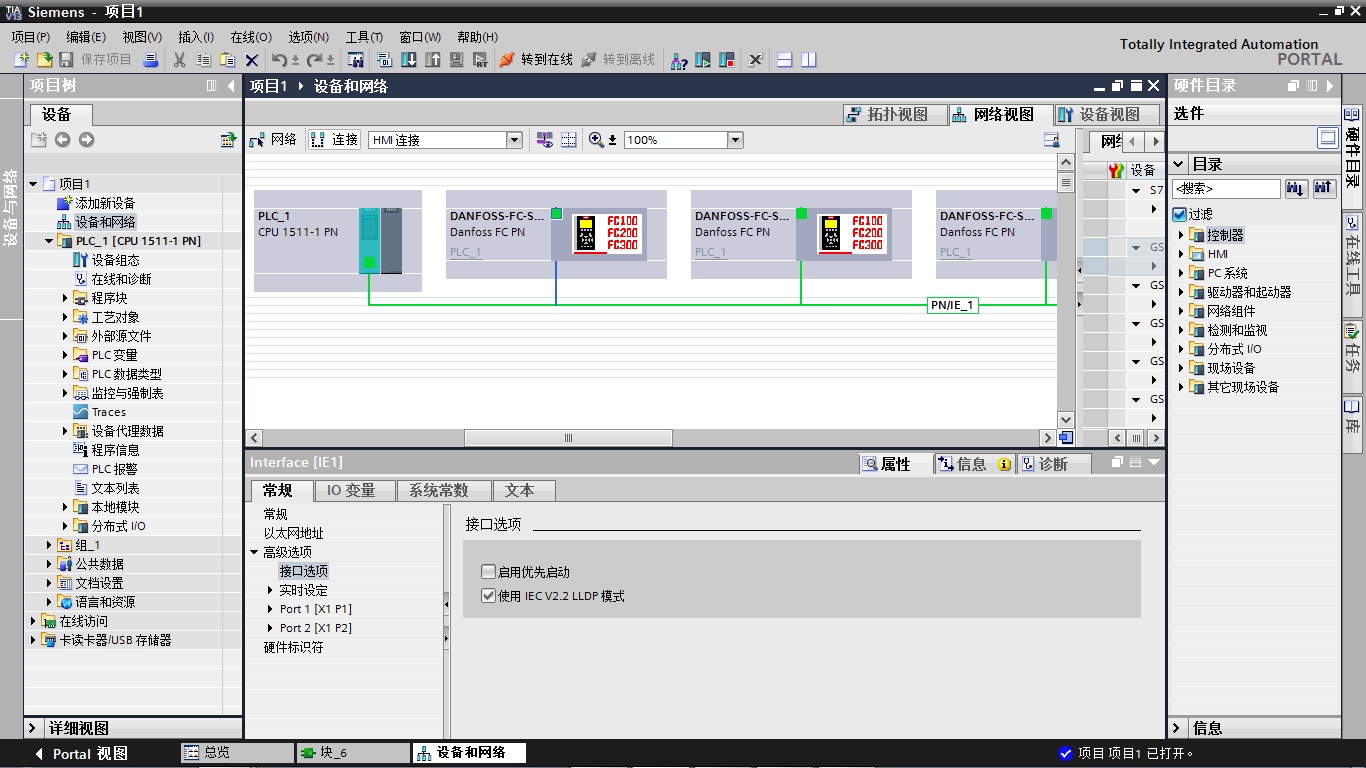The width and height of the screenshot is (1366, 768).
Task: Toggle the 过滤 filter checkbox in catalog
Action: (x=1179, y=214)
